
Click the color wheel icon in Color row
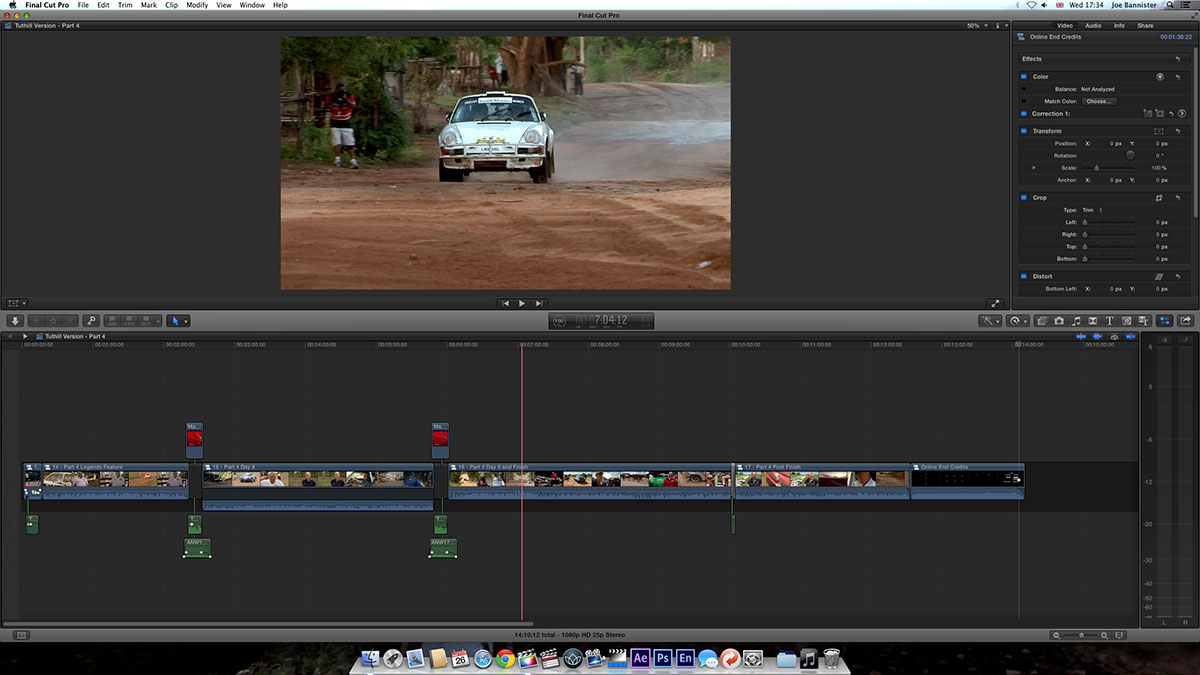[1160, 77]
